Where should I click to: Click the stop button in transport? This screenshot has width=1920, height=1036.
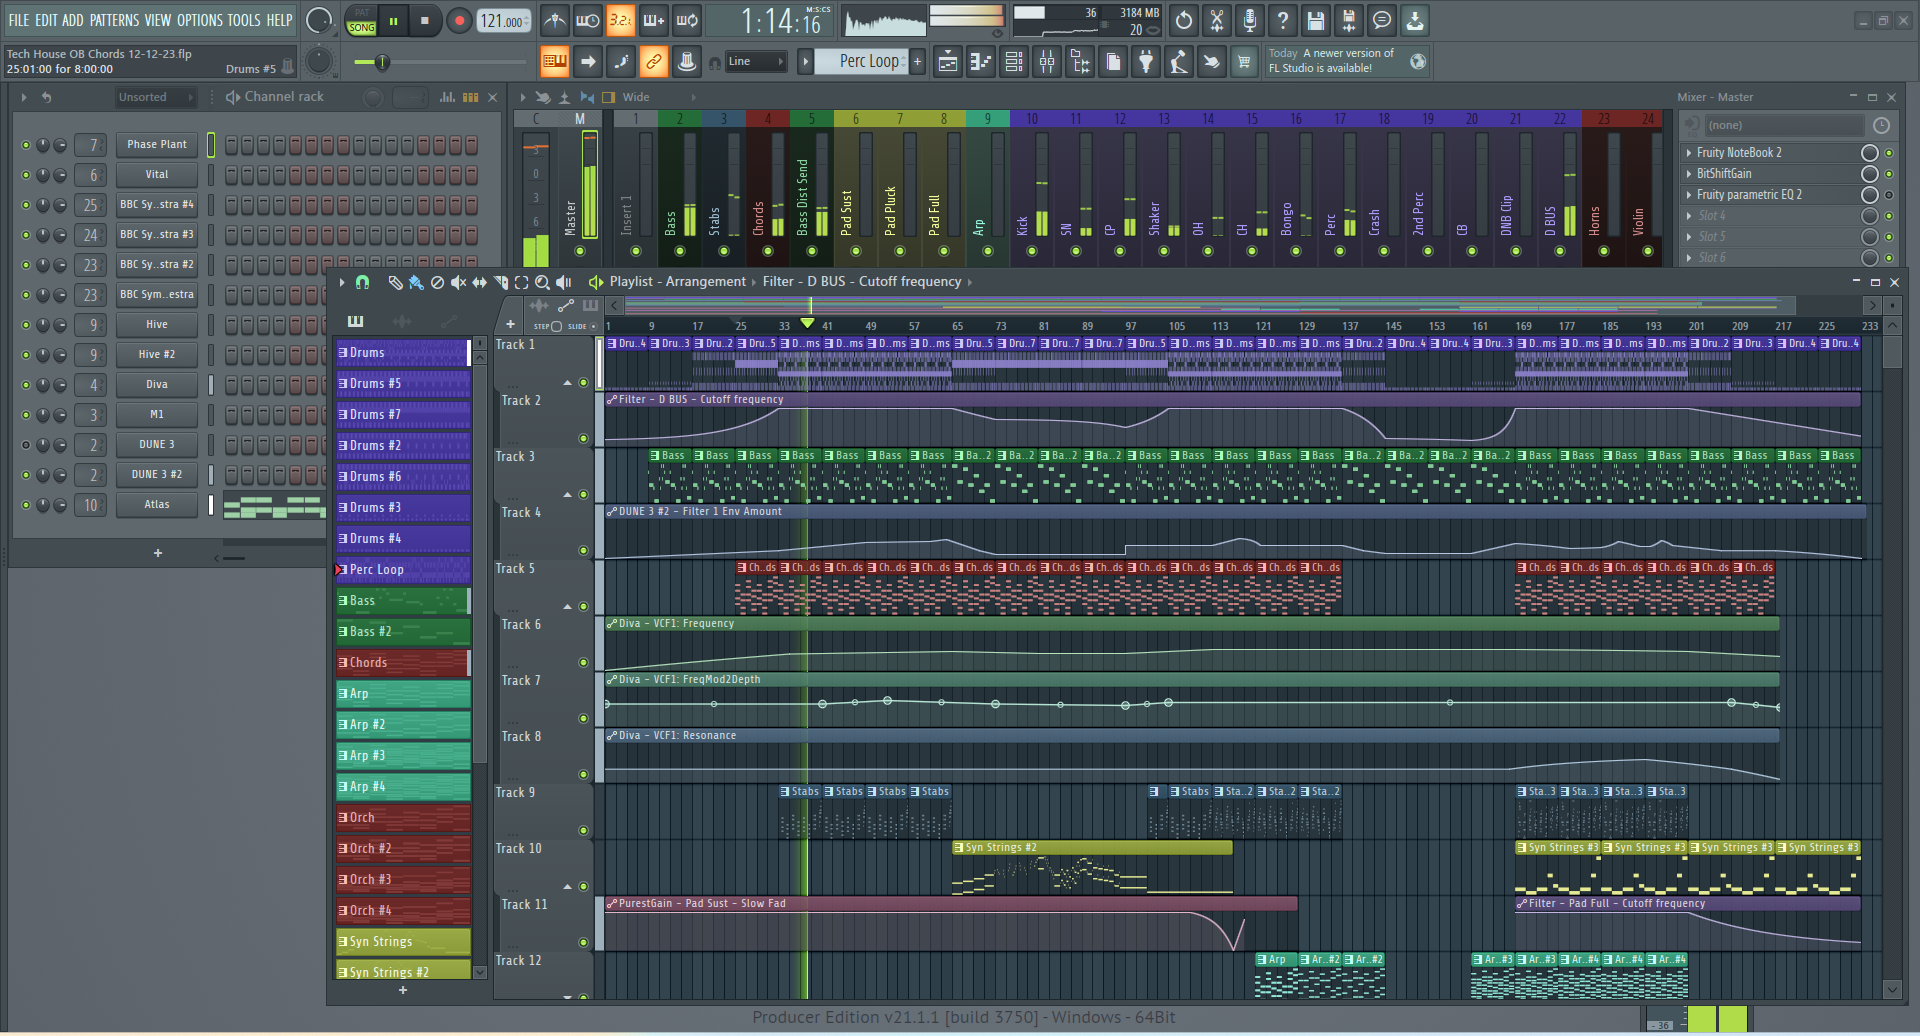[425, 20]
